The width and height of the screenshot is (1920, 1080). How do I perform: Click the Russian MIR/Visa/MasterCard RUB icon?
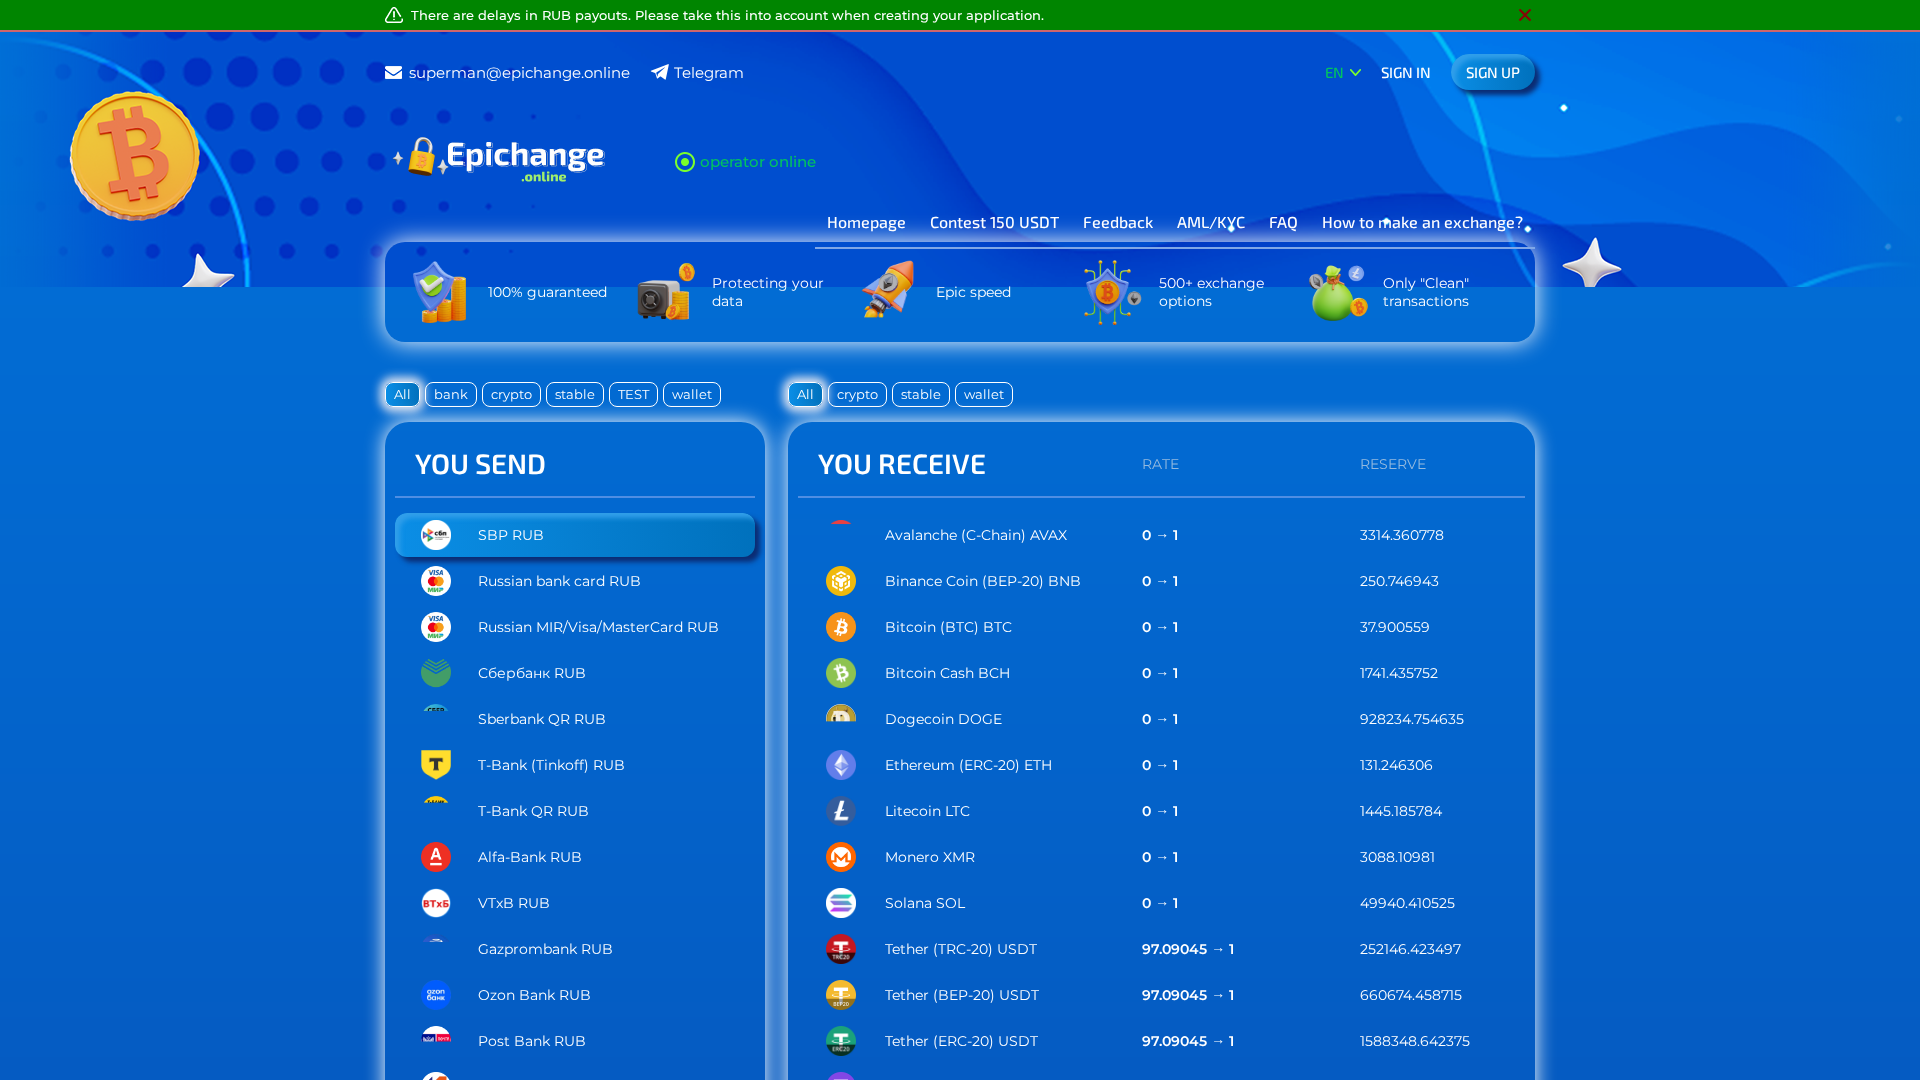pyautogui.click(x=436, y=627)
